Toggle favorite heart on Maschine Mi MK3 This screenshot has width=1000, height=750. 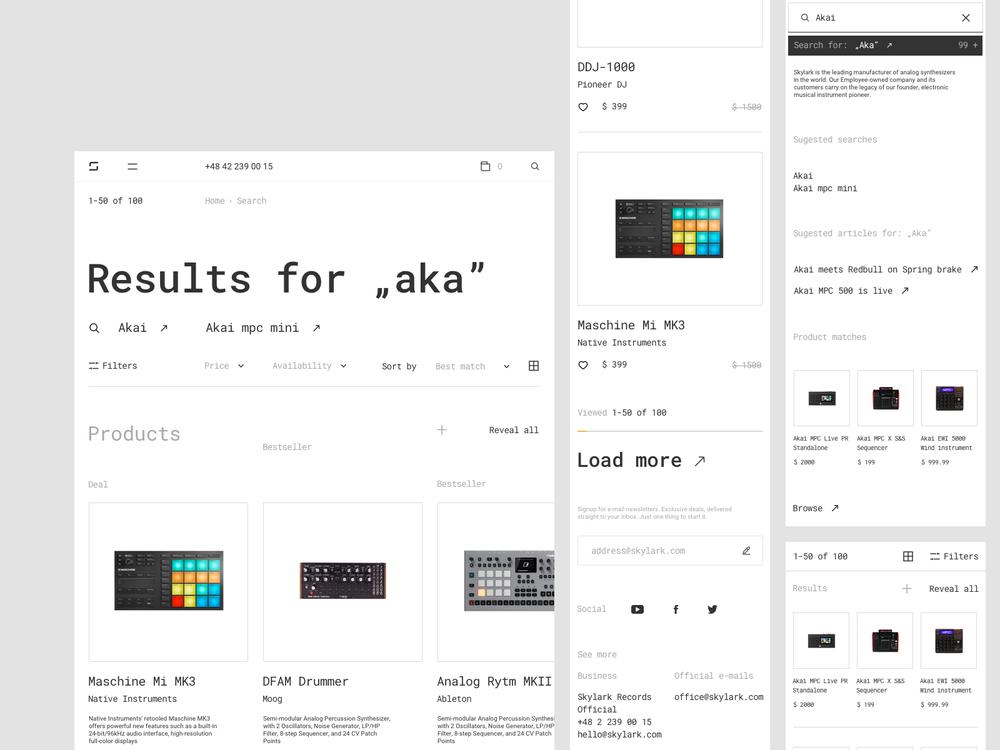pyautogui.click(x=583, y=365)
